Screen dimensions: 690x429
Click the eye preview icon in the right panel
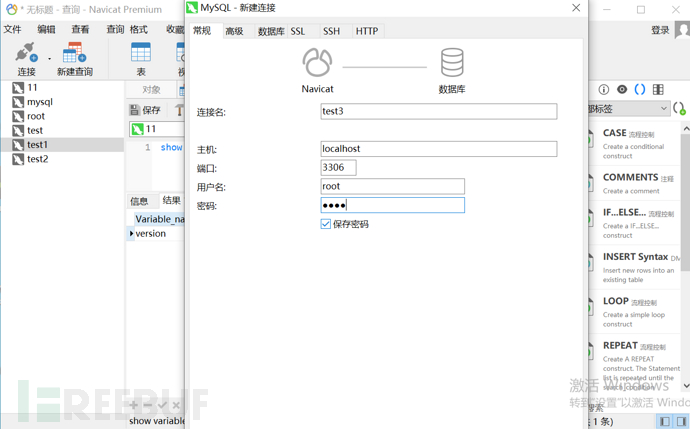pos(622,89)
